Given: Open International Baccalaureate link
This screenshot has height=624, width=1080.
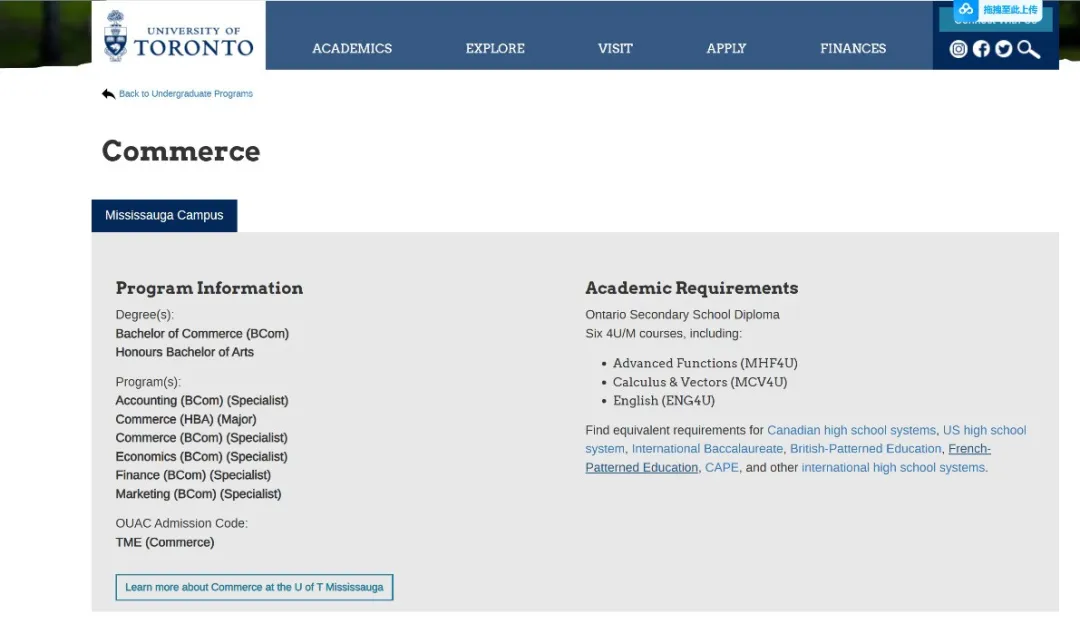Looking at the screenshot, I should coord(707,449).
